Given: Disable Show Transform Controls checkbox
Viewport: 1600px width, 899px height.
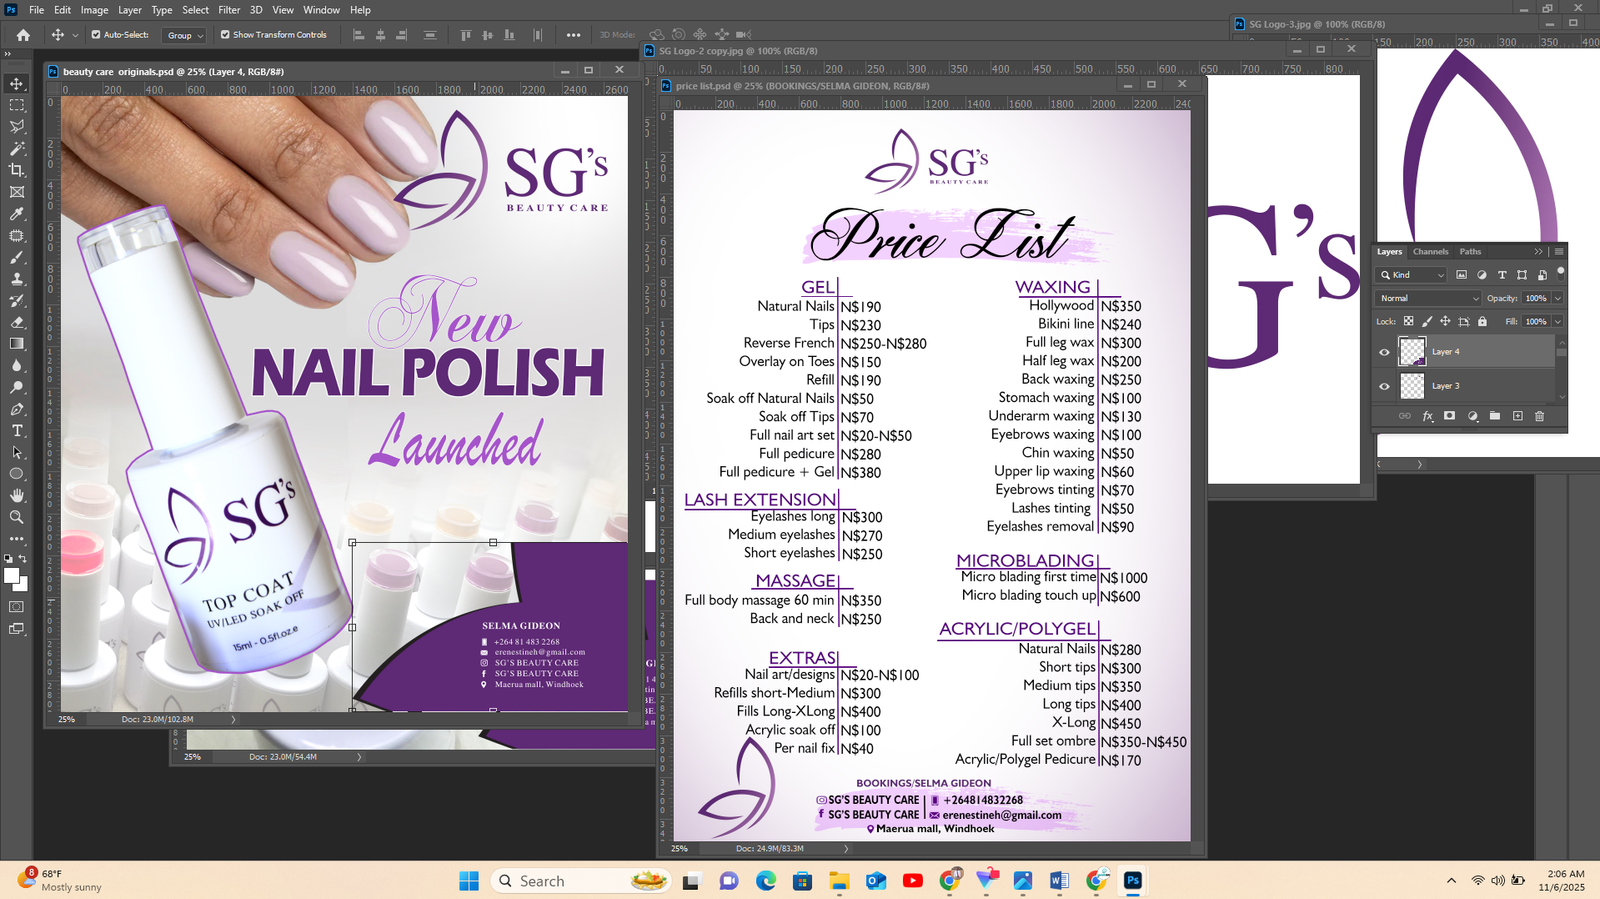Looking at the screenshot, I should pyautogui.click(x=225, y=35).
